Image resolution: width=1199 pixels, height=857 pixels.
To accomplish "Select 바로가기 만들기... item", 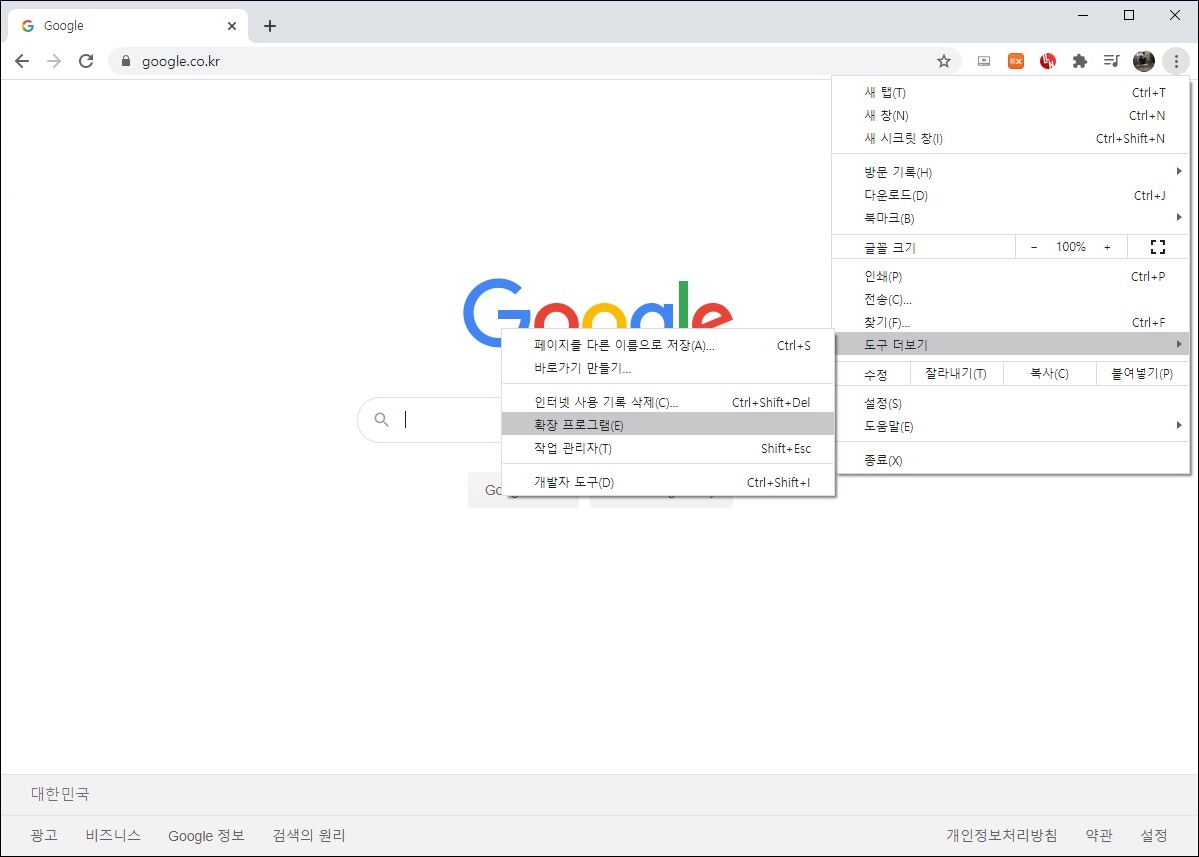I will click(x=668, y=368).
